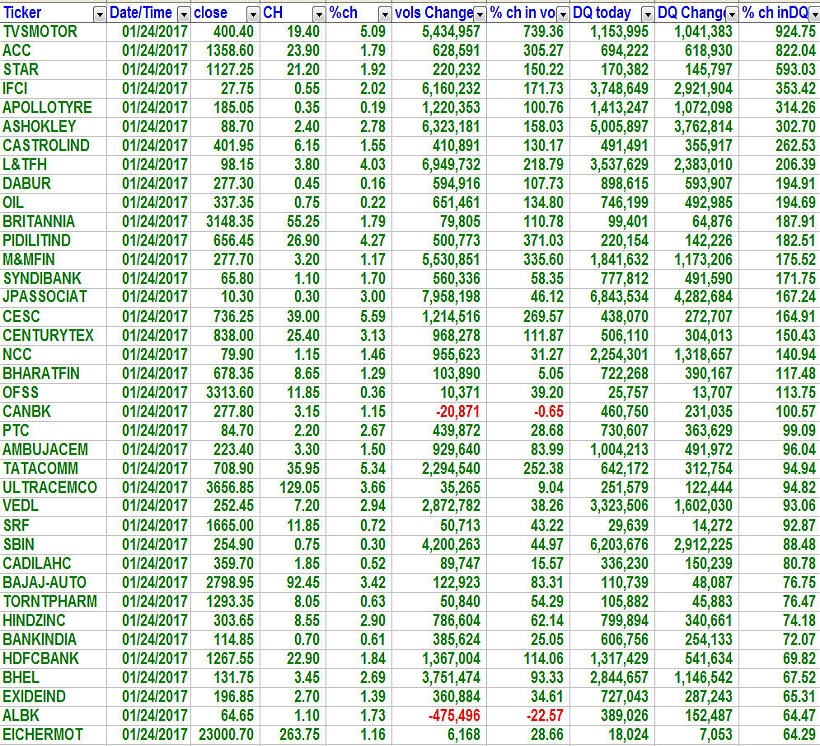820x746 pixels.
Task: Expand the %ch column filter arrow
Action: click(x=384, y=14)
